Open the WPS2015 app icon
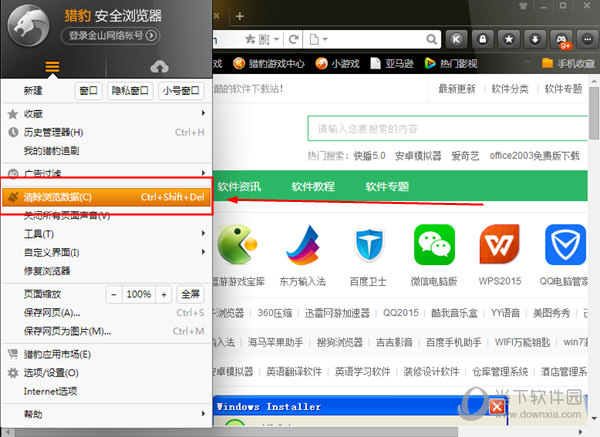The height and width of the screenshot is (437, 600). point(499,244)
